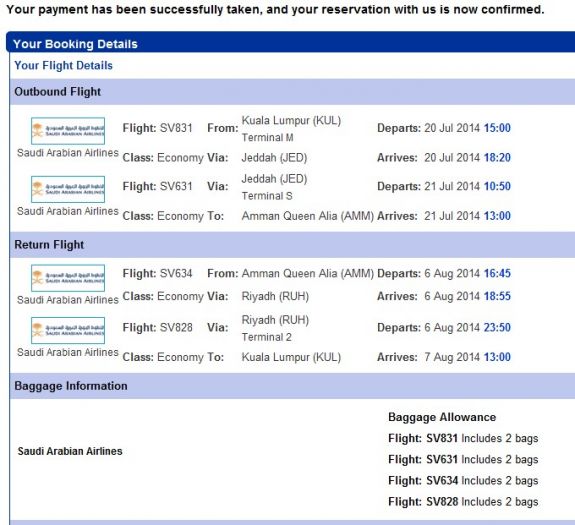
Task: Click the 16:45 departure time from Amman
Action: [497, 273]
